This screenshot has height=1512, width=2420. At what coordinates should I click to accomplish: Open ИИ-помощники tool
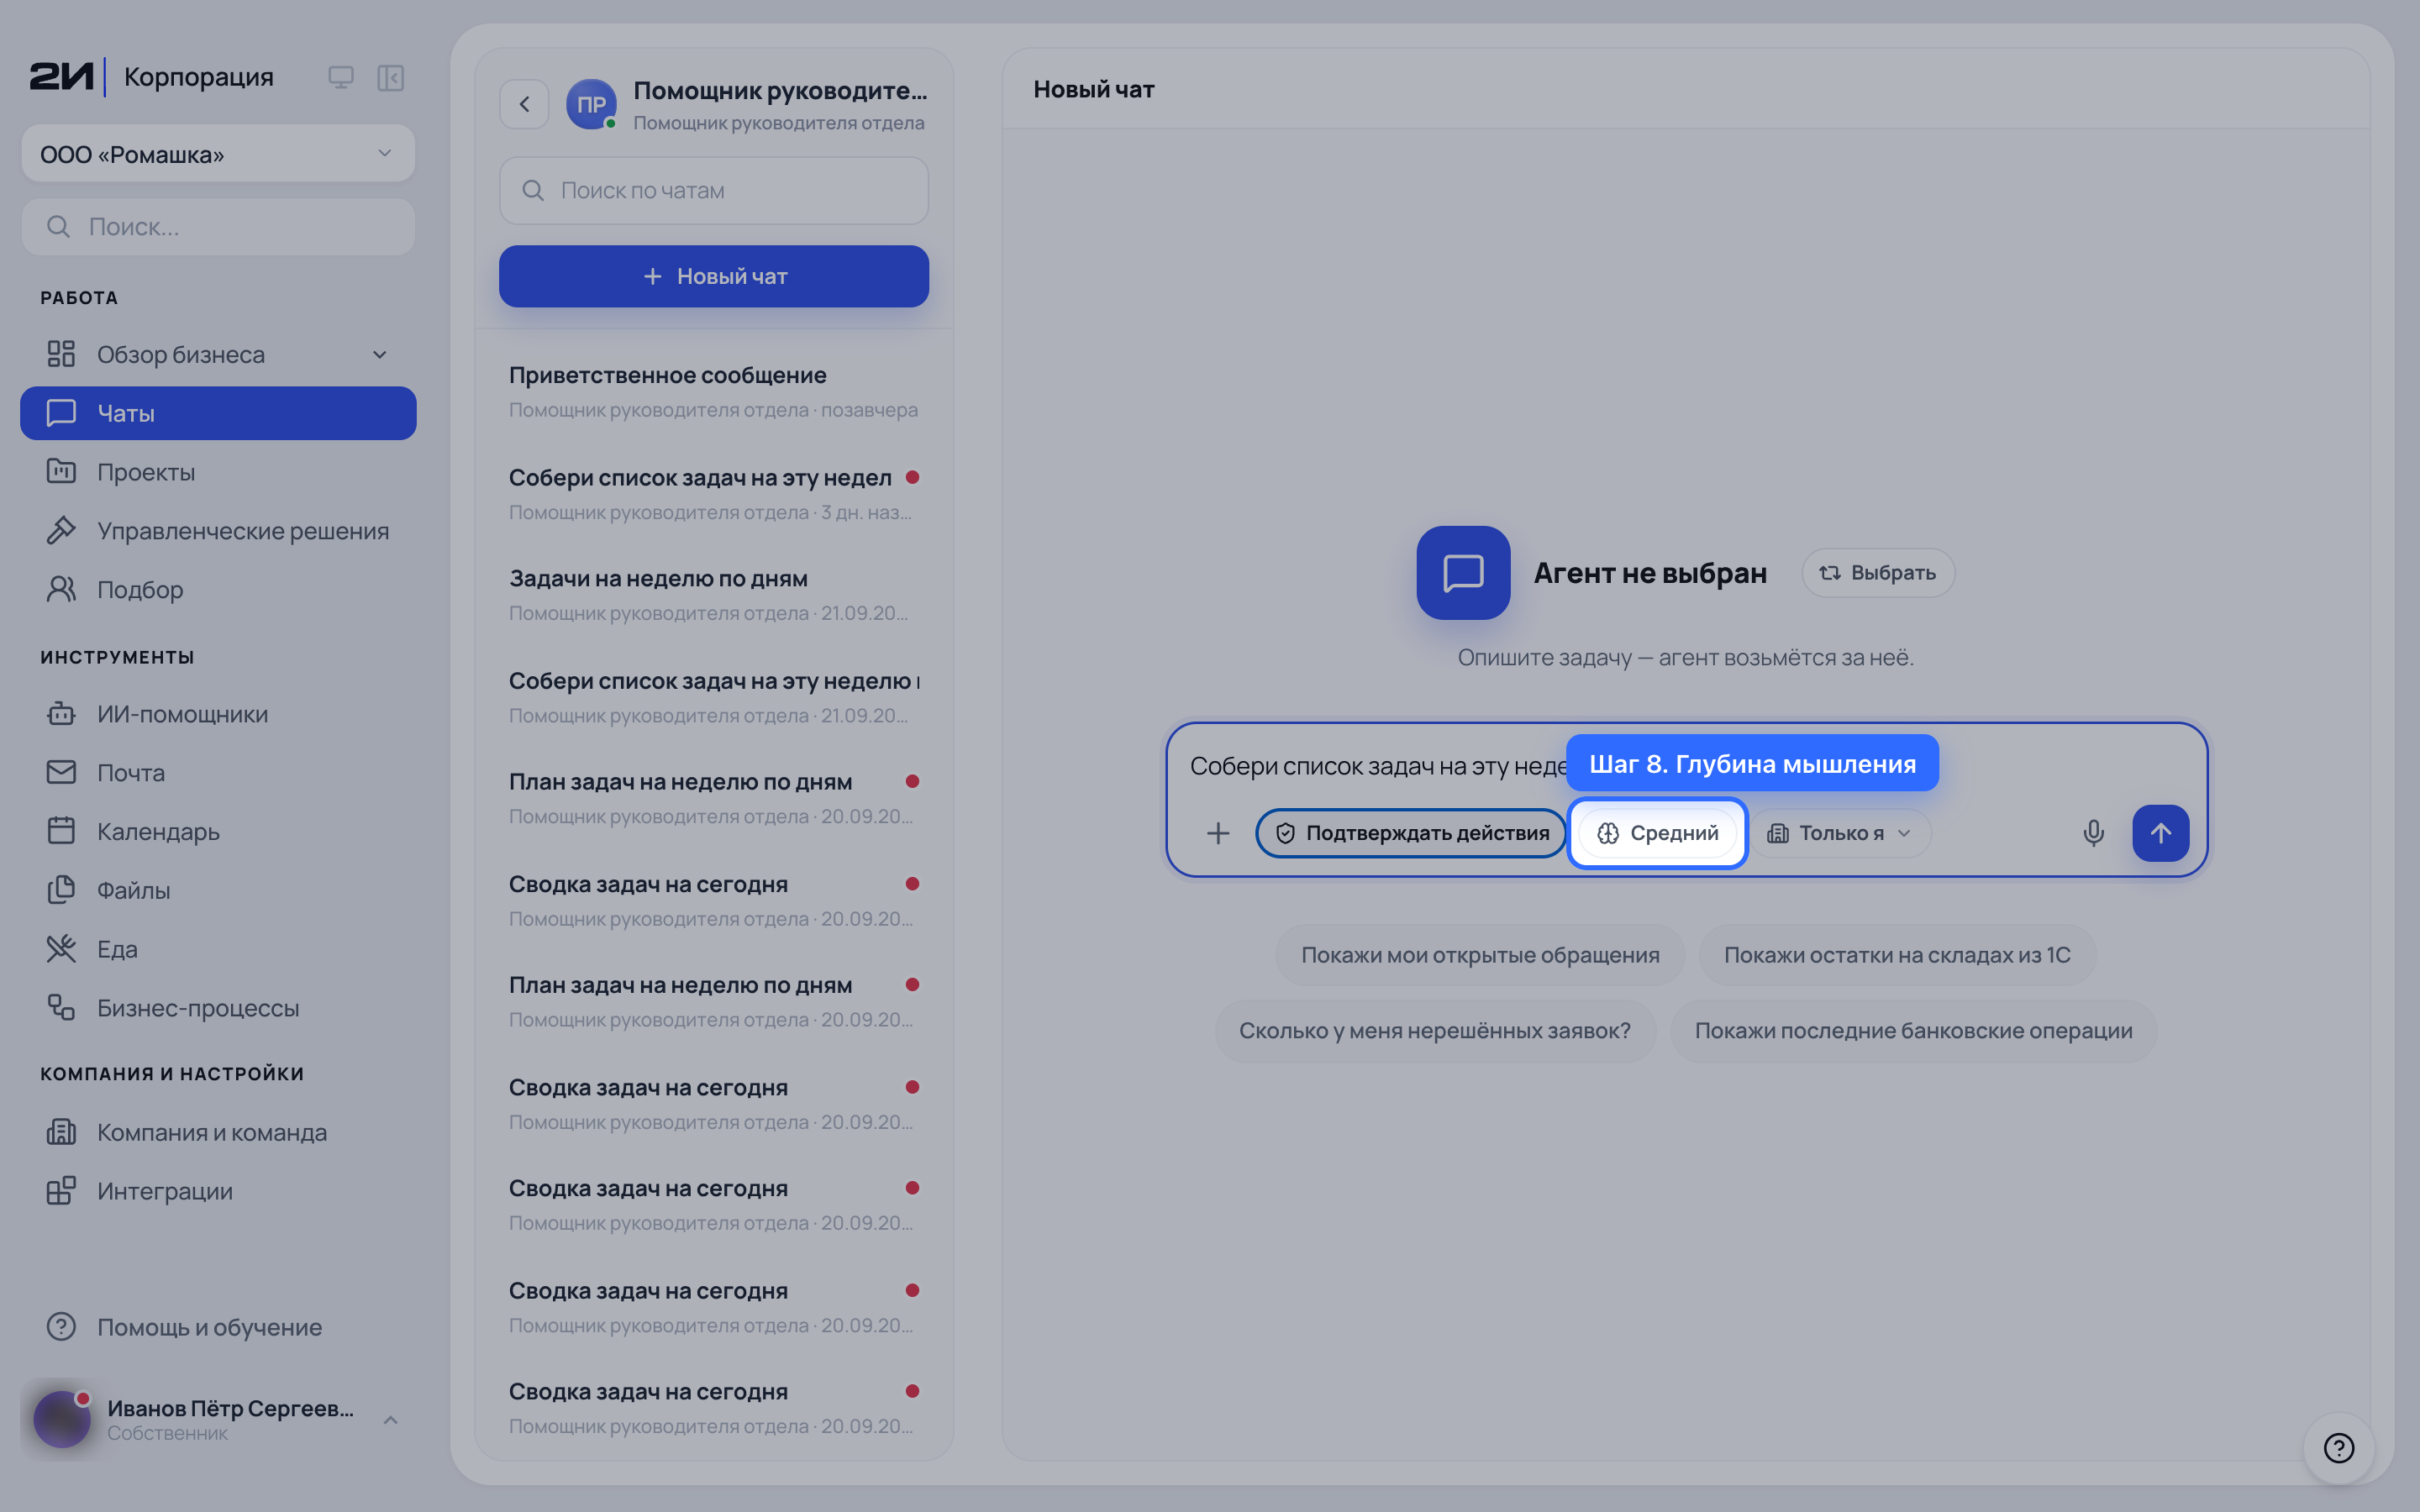click(218, 714)
